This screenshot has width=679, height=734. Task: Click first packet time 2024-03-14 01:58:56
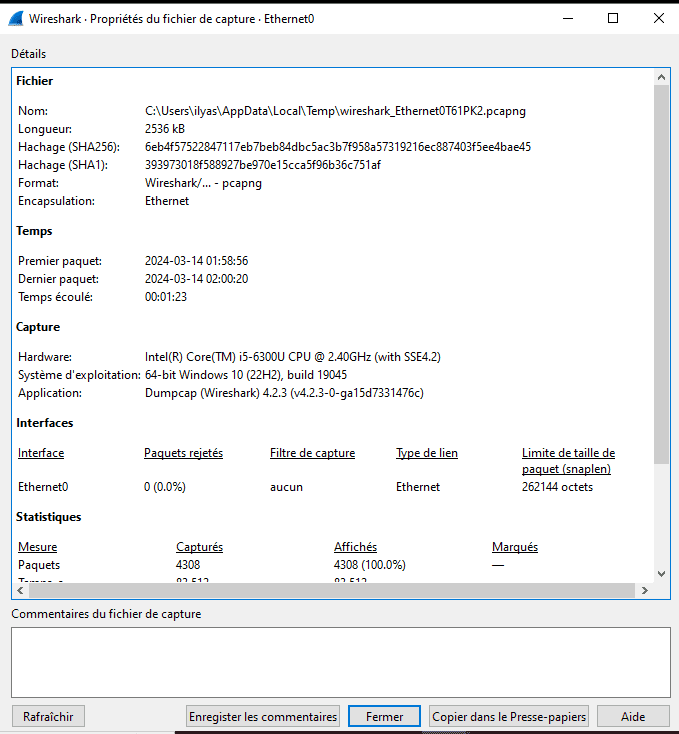tap(196, 261)
